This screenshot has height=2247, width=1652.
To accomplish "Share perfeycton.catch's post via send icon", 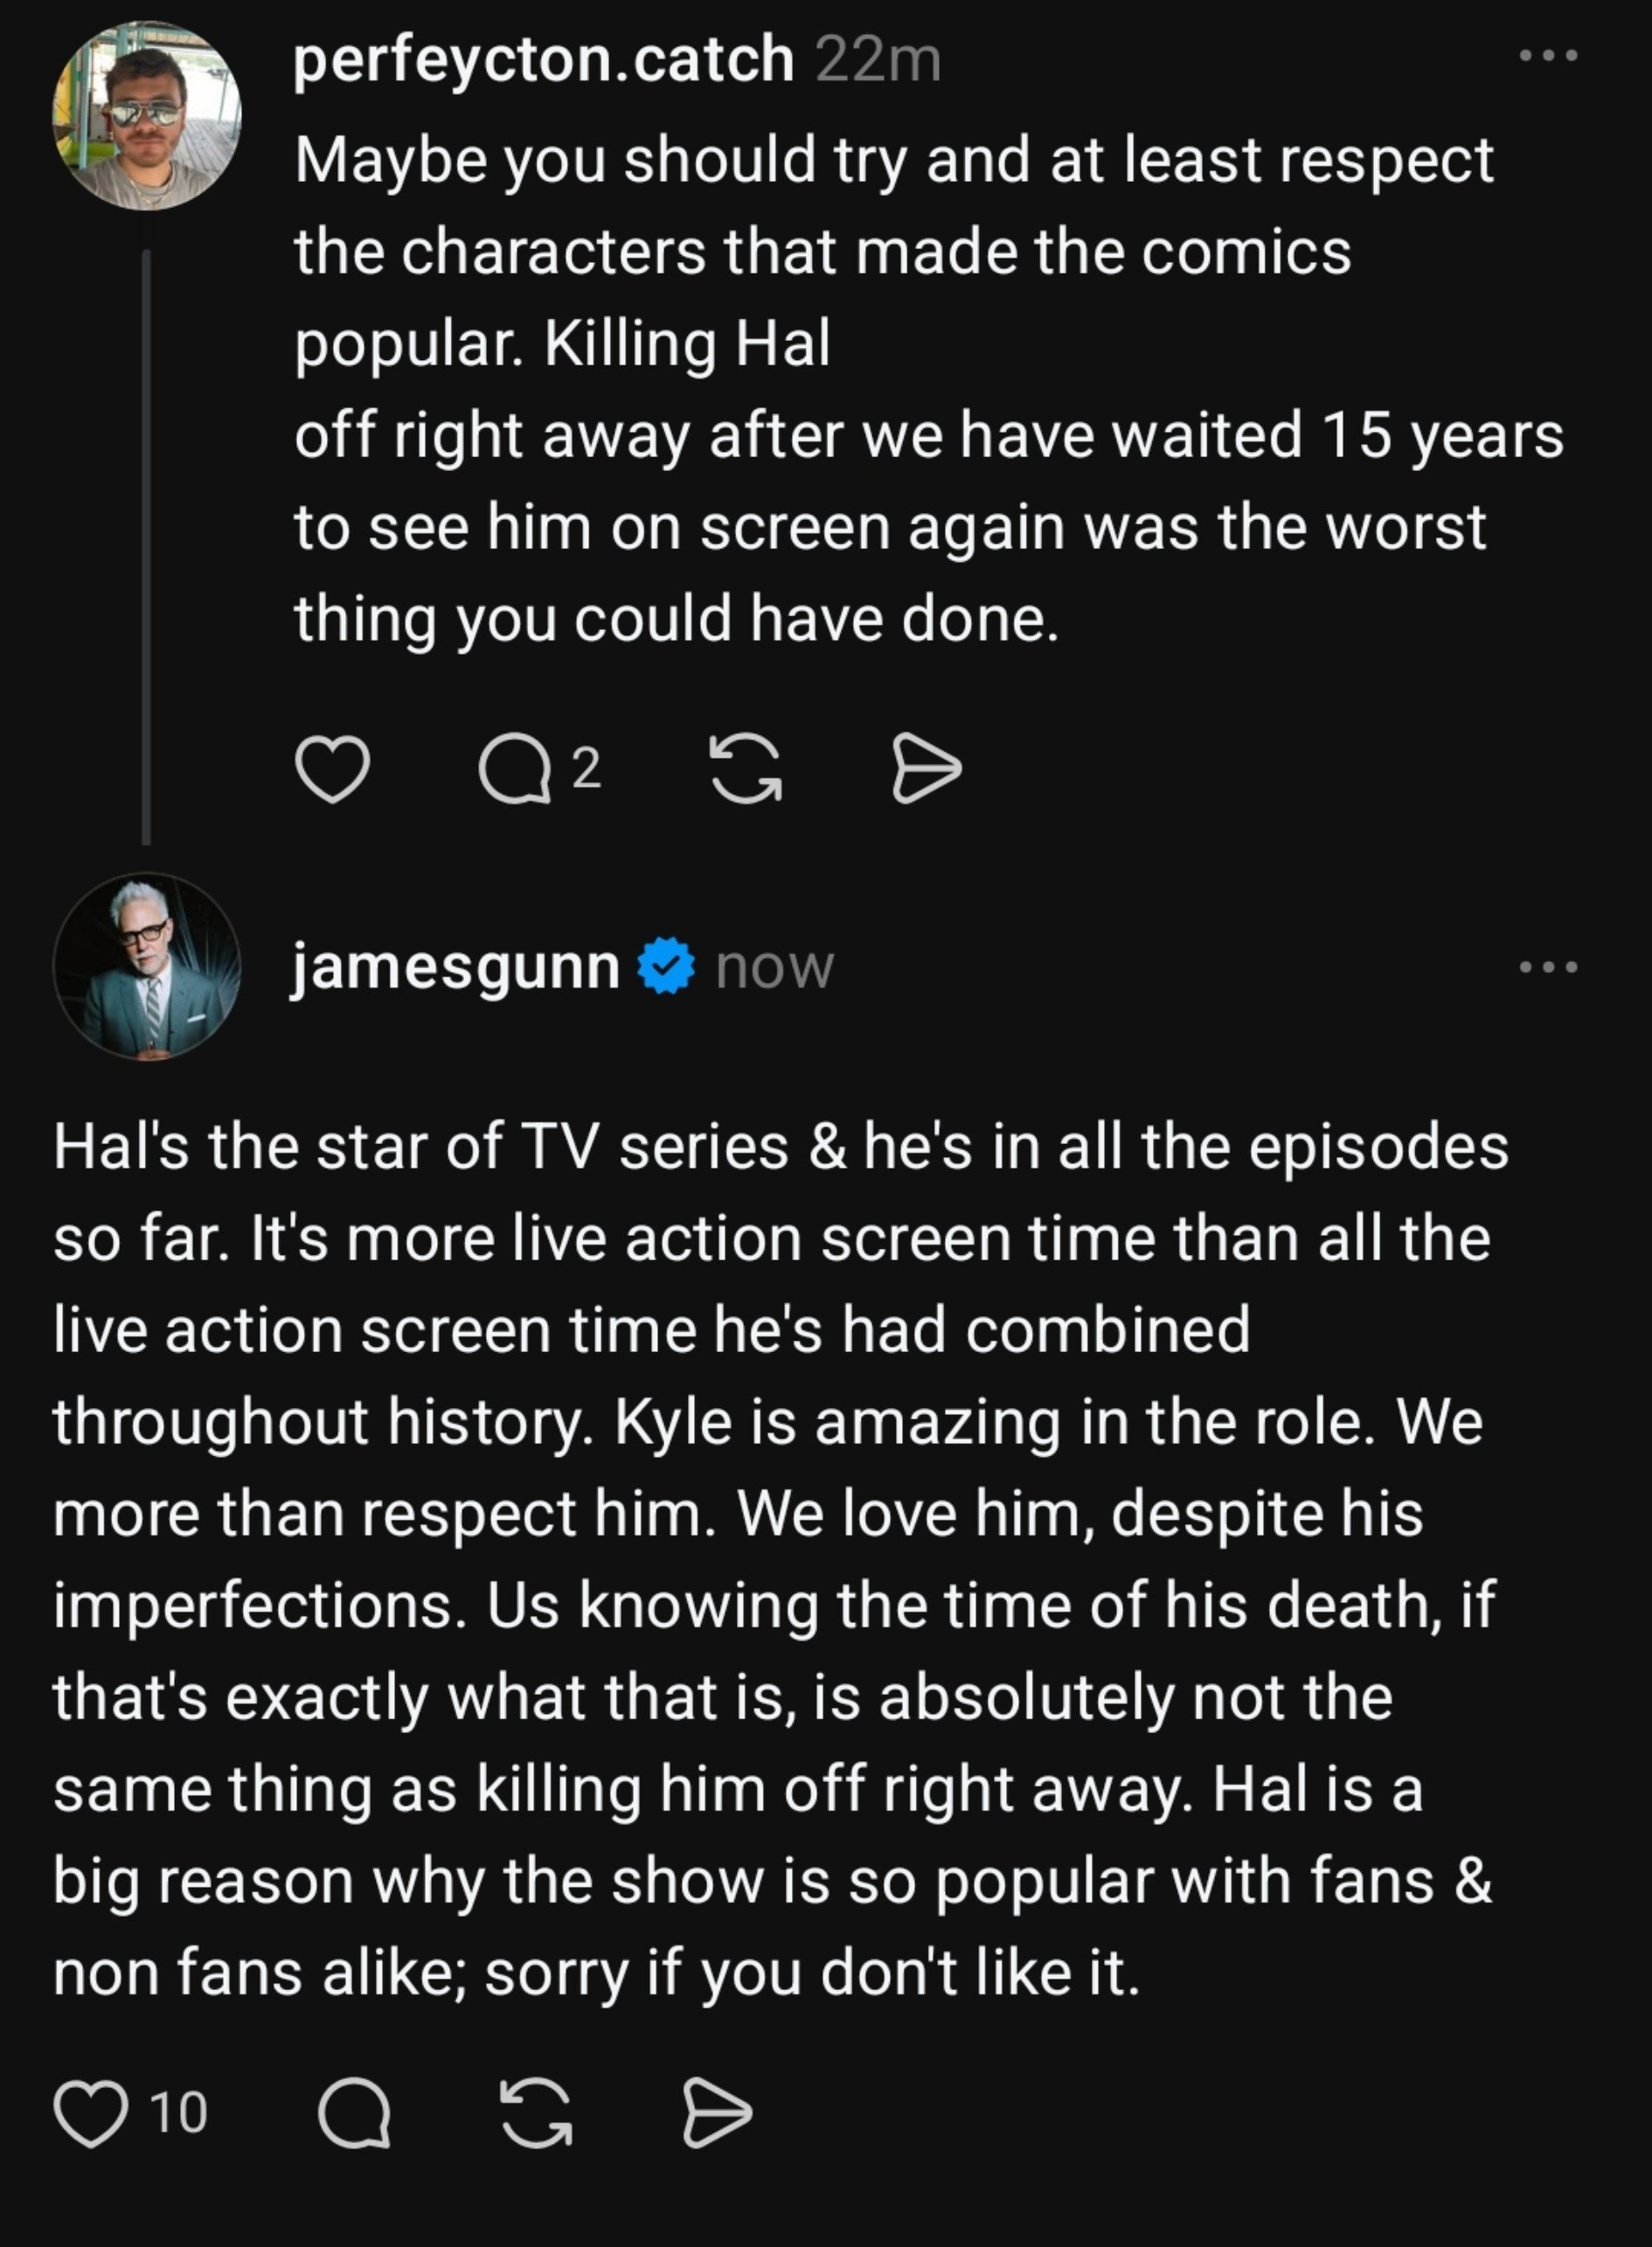I will point(926,768).
